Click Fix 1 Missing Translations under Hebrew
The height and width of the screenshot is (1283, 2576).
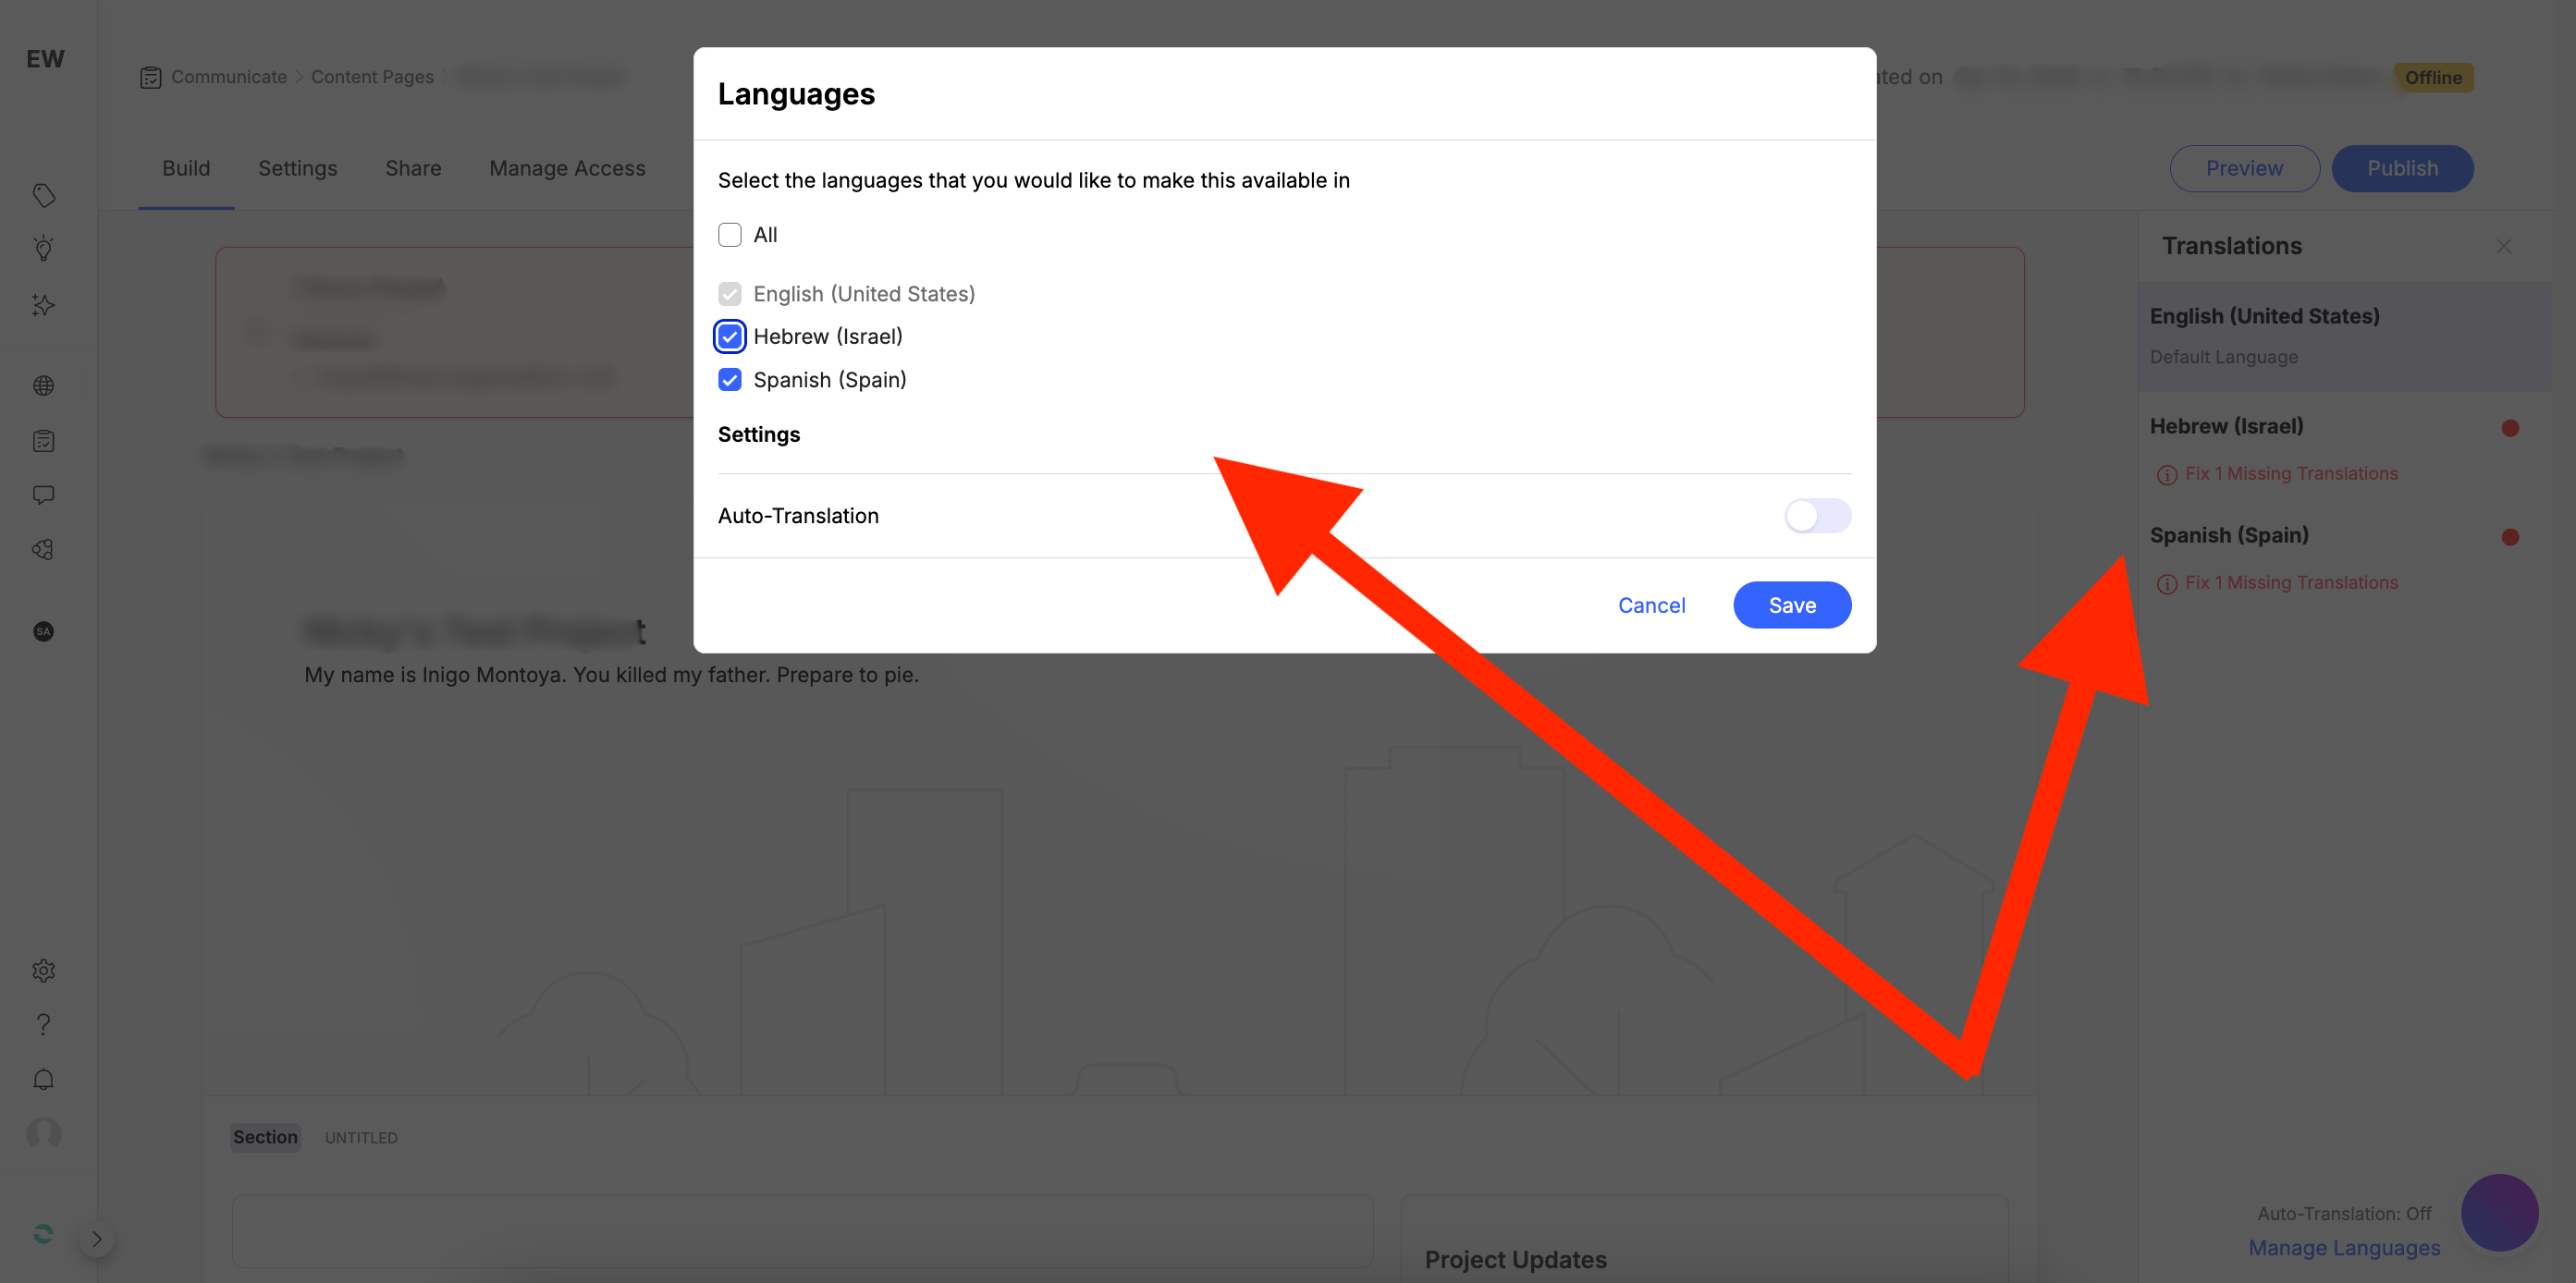point(2291,473)
